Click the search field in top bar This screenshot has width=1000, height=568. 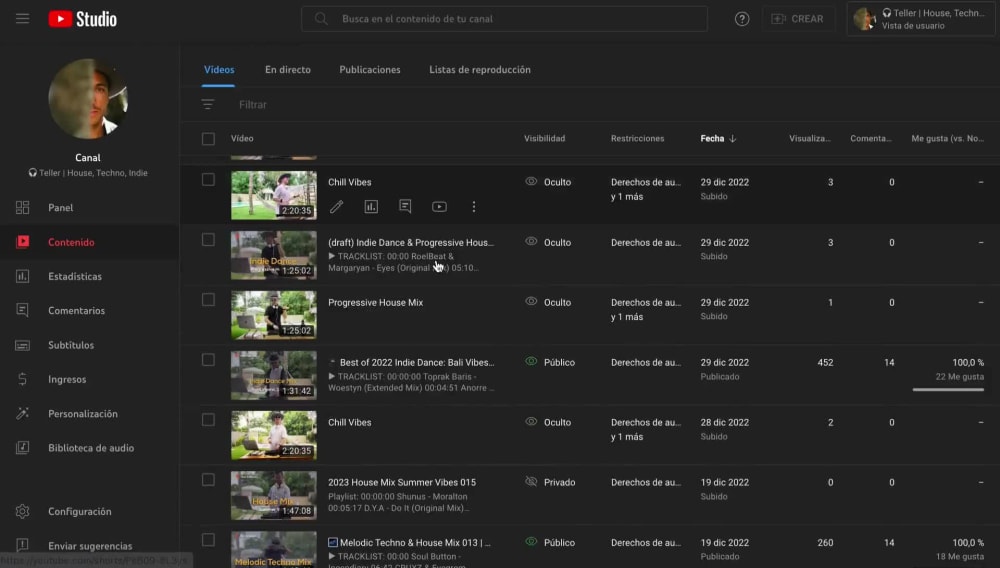(504, 19)
